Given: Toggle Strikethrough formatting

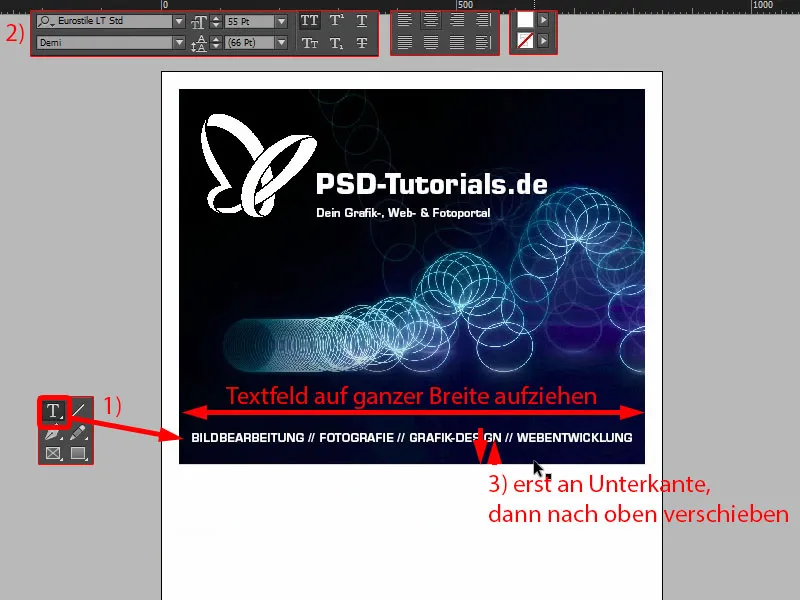Looking at the screenshot, I should point(362,43).
